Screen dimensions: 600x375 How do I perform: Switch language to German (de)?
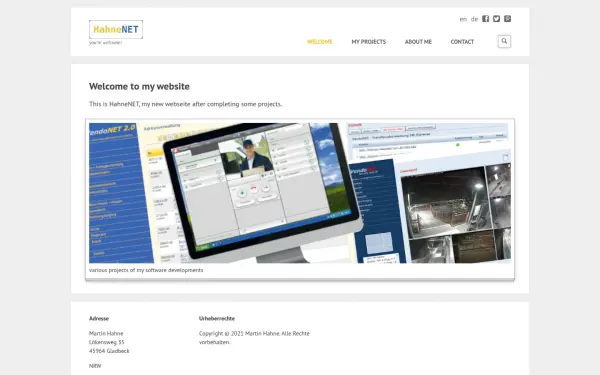[474, 19]
